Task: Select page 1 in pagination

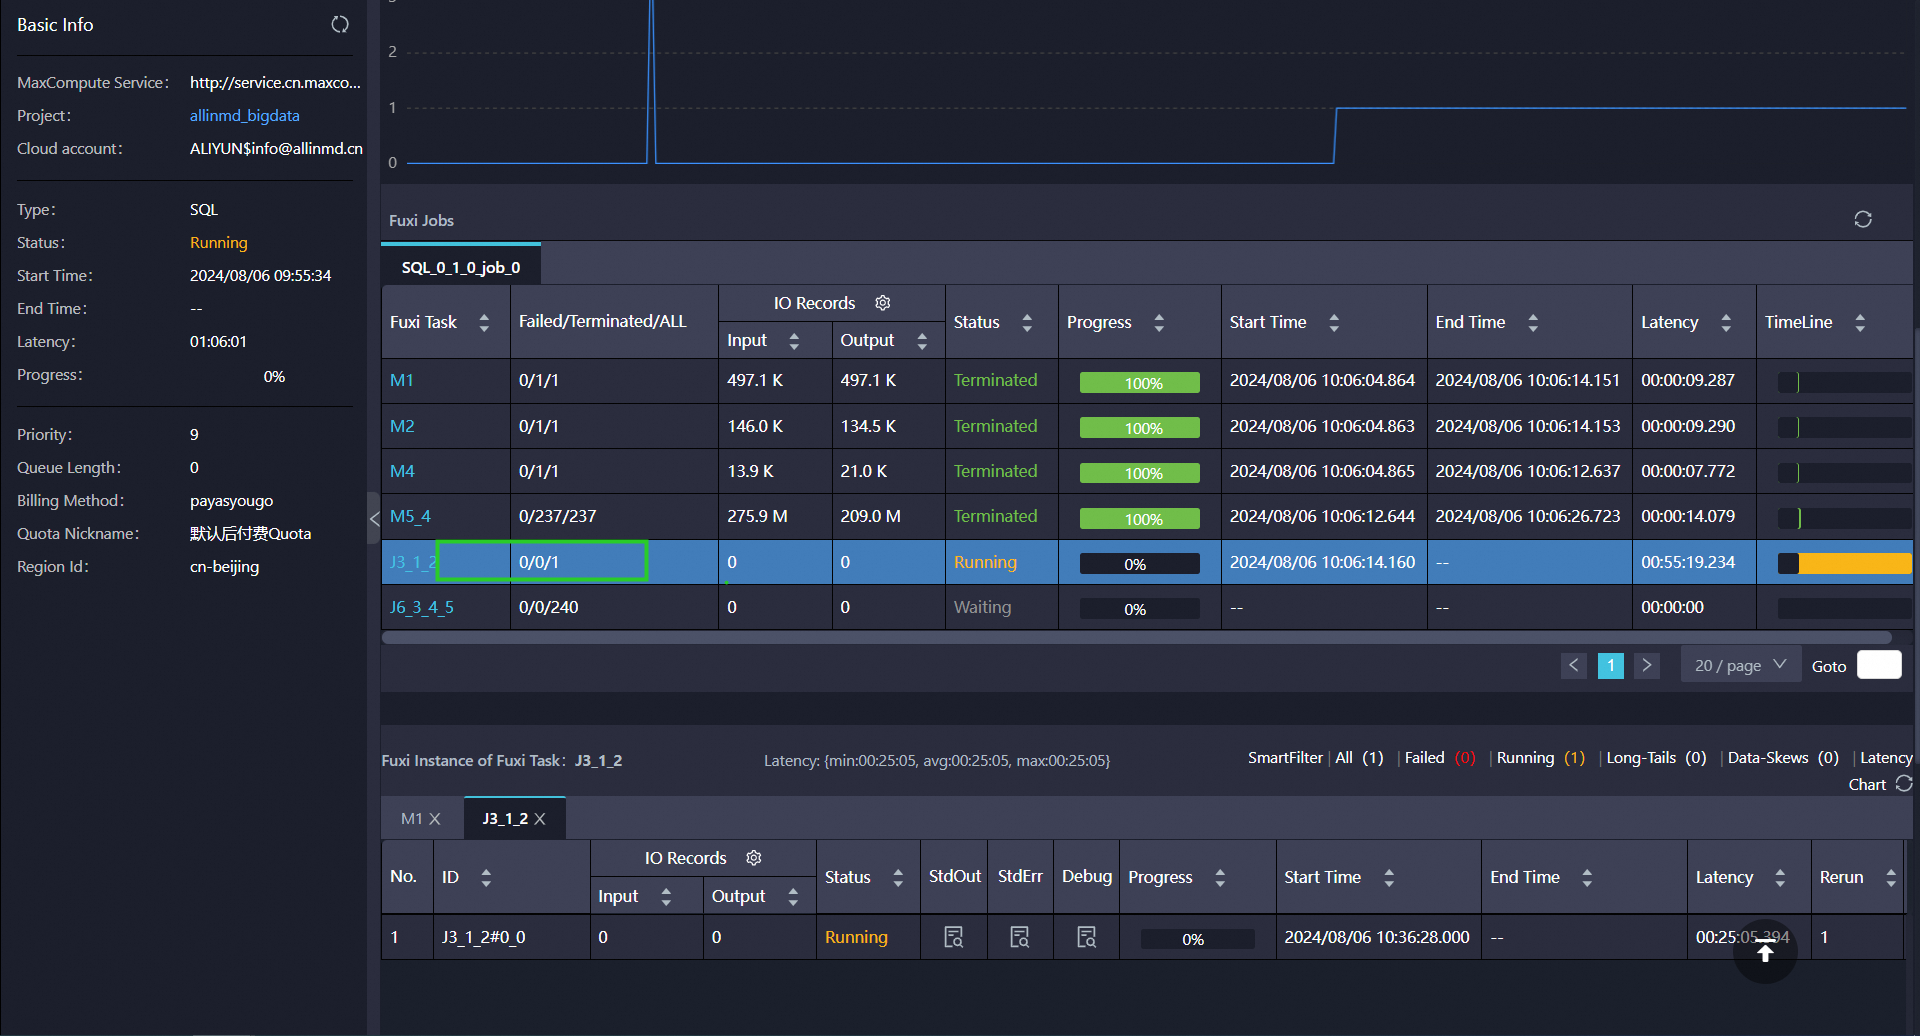Action: [1610, 665]
